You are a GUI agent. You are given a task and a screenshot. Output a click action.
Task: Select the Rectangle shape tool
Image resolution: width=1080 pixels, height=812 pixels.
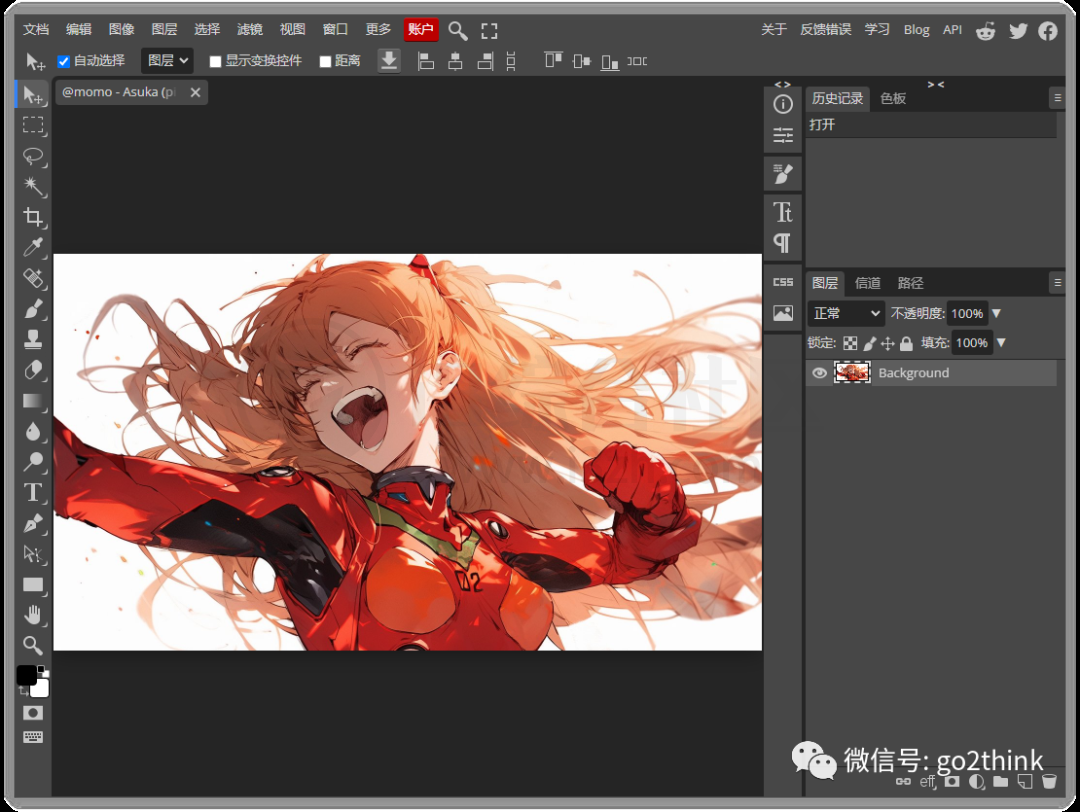click(x=32, y=585)
